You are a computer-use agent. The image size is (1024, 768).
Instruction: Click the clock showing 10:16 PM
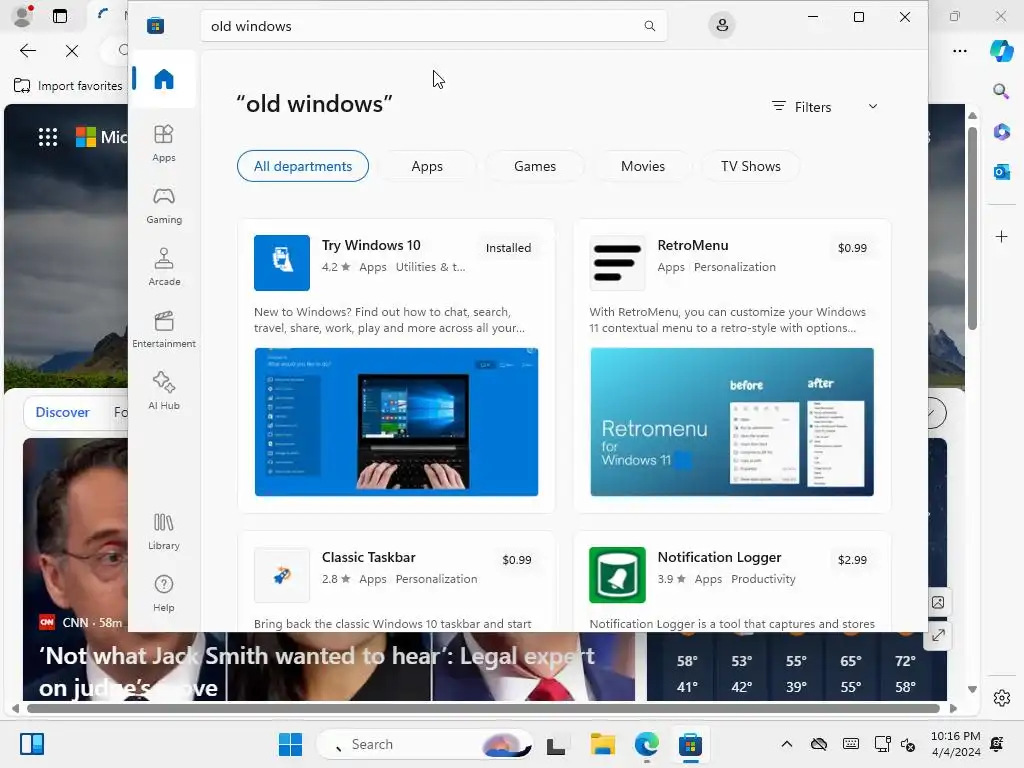point(955,736)
